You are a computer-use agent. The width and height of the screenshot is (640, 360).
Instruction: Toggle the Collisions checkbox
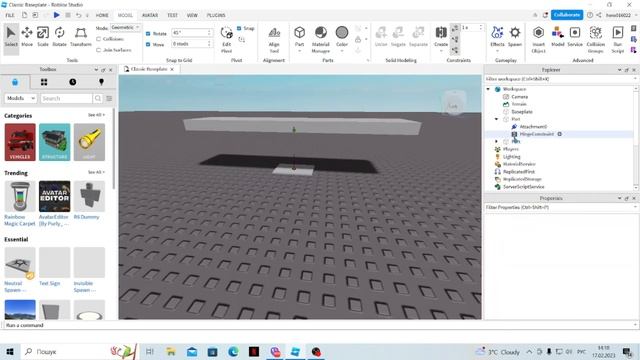click(x=99, y=39)
